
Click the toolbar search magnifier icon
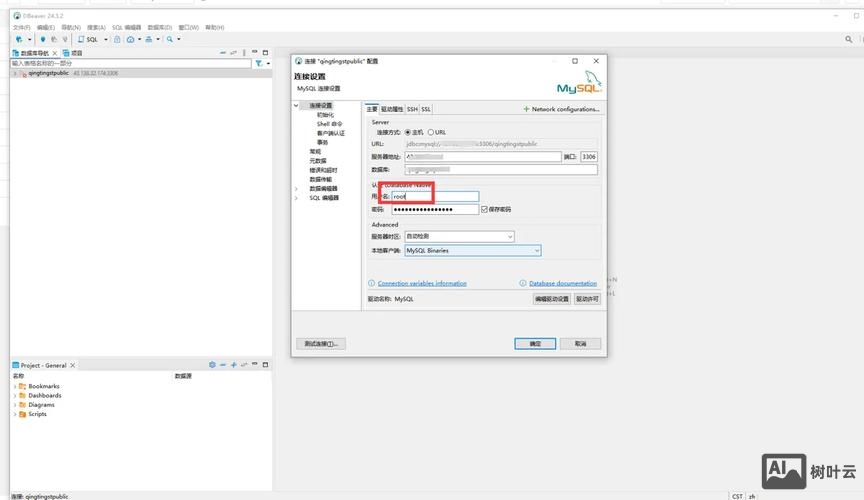[170, 39]
